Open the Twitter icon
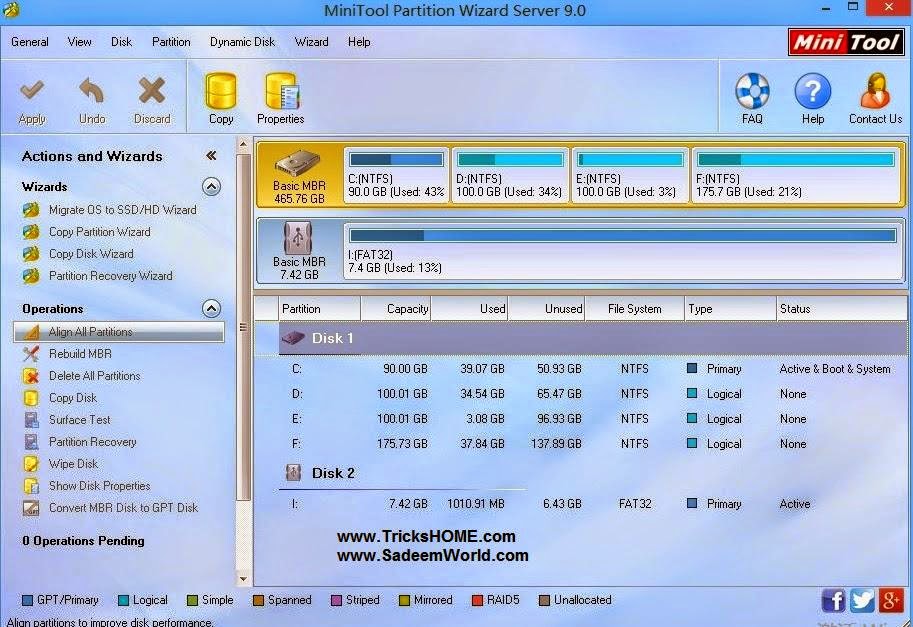 click(x=862, y=600)
